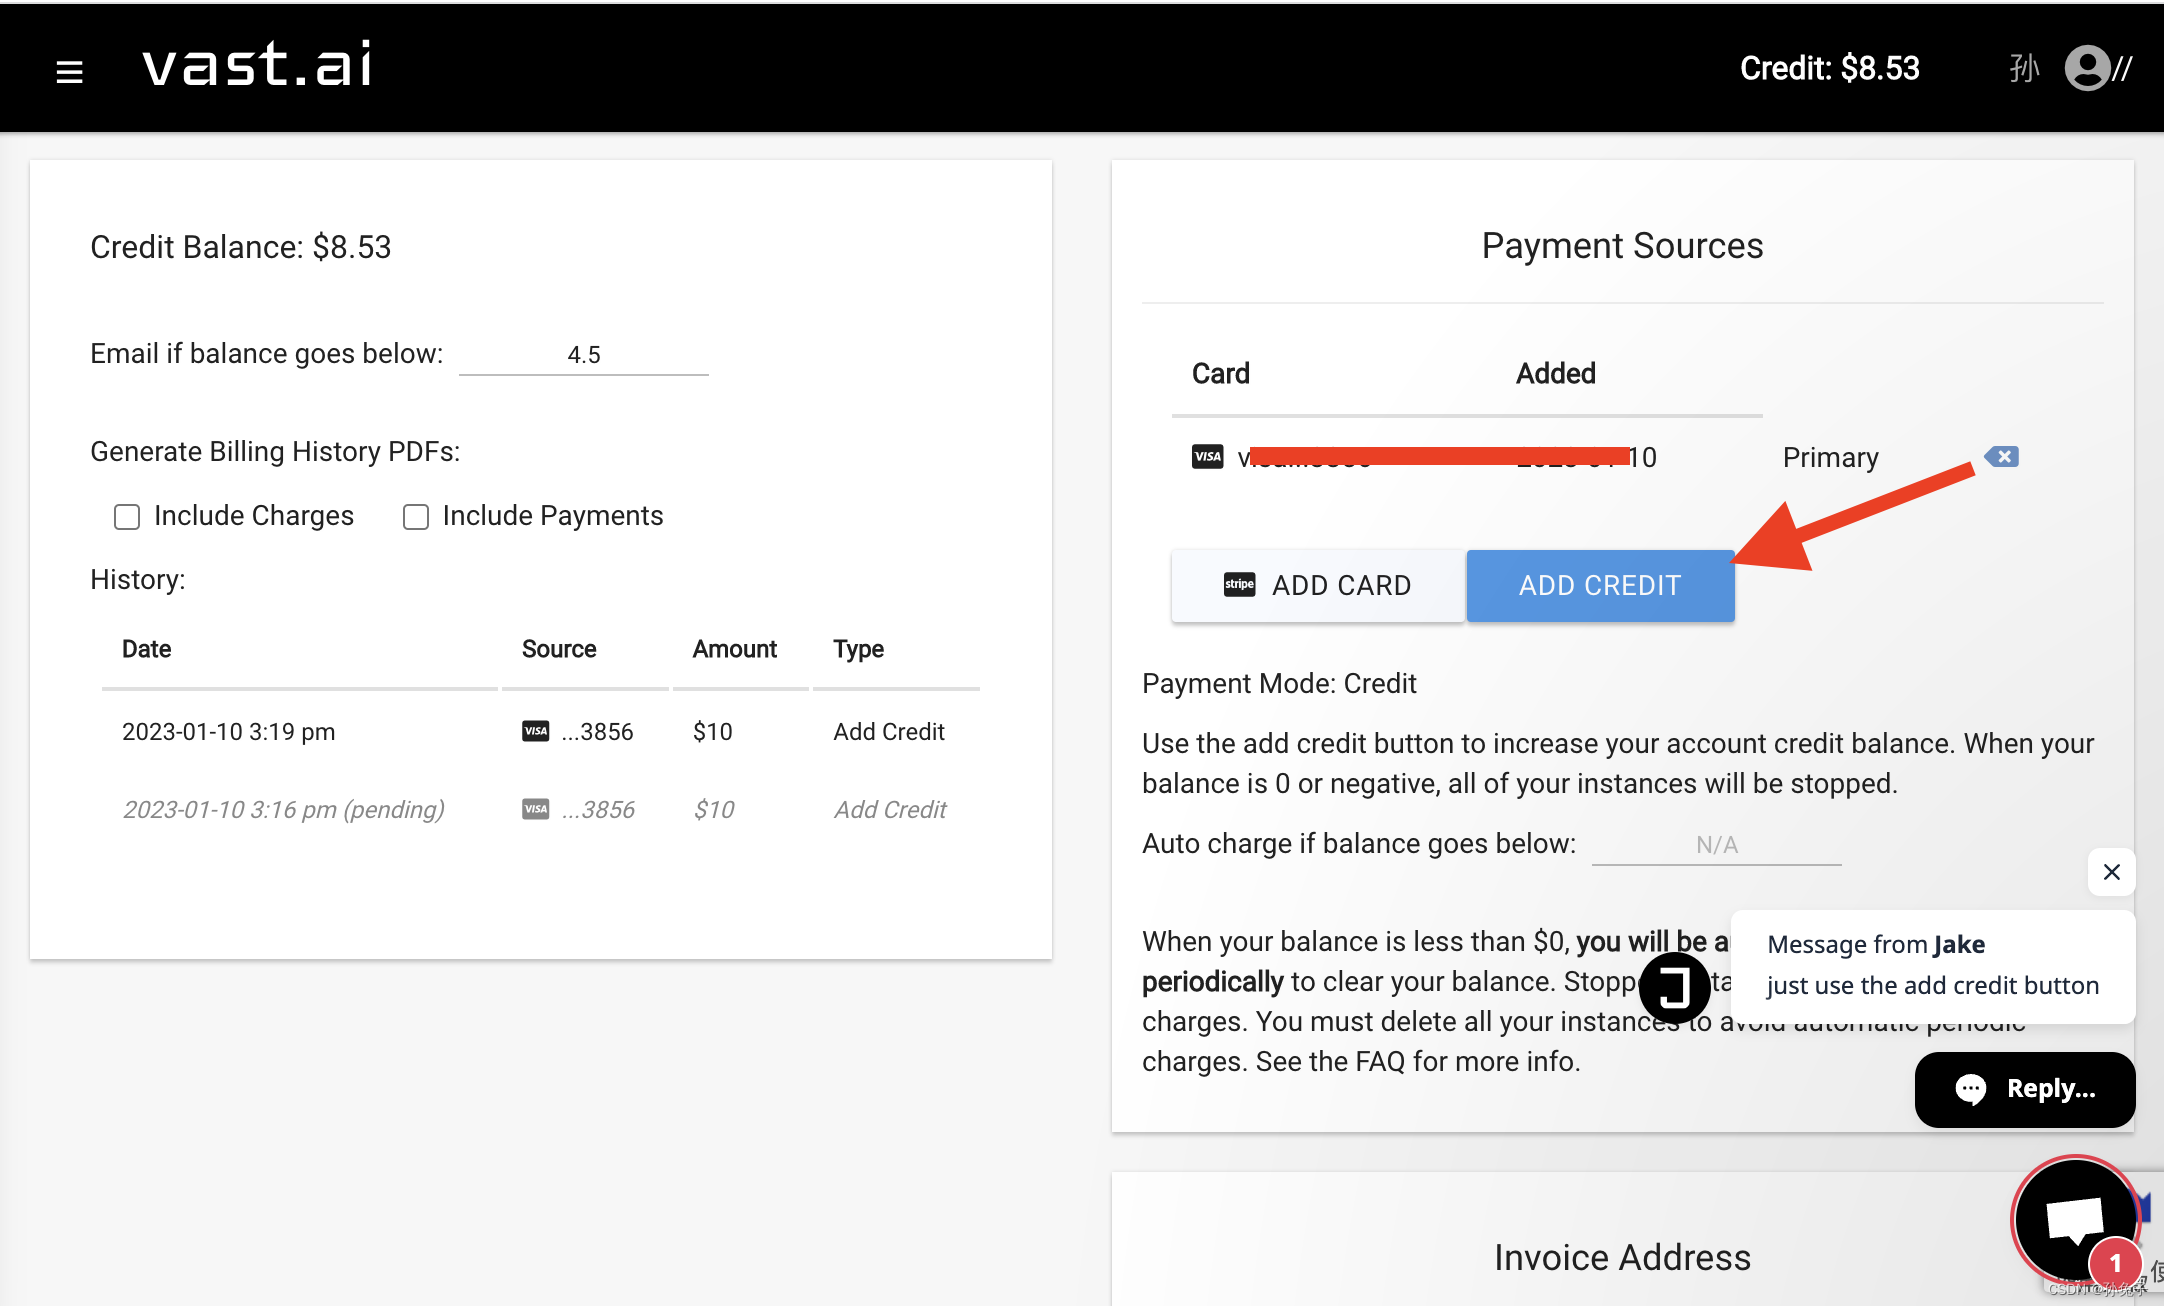Open the user account avatar menu
This screenshot has height=1306, width=2164.
[2087, 69]
